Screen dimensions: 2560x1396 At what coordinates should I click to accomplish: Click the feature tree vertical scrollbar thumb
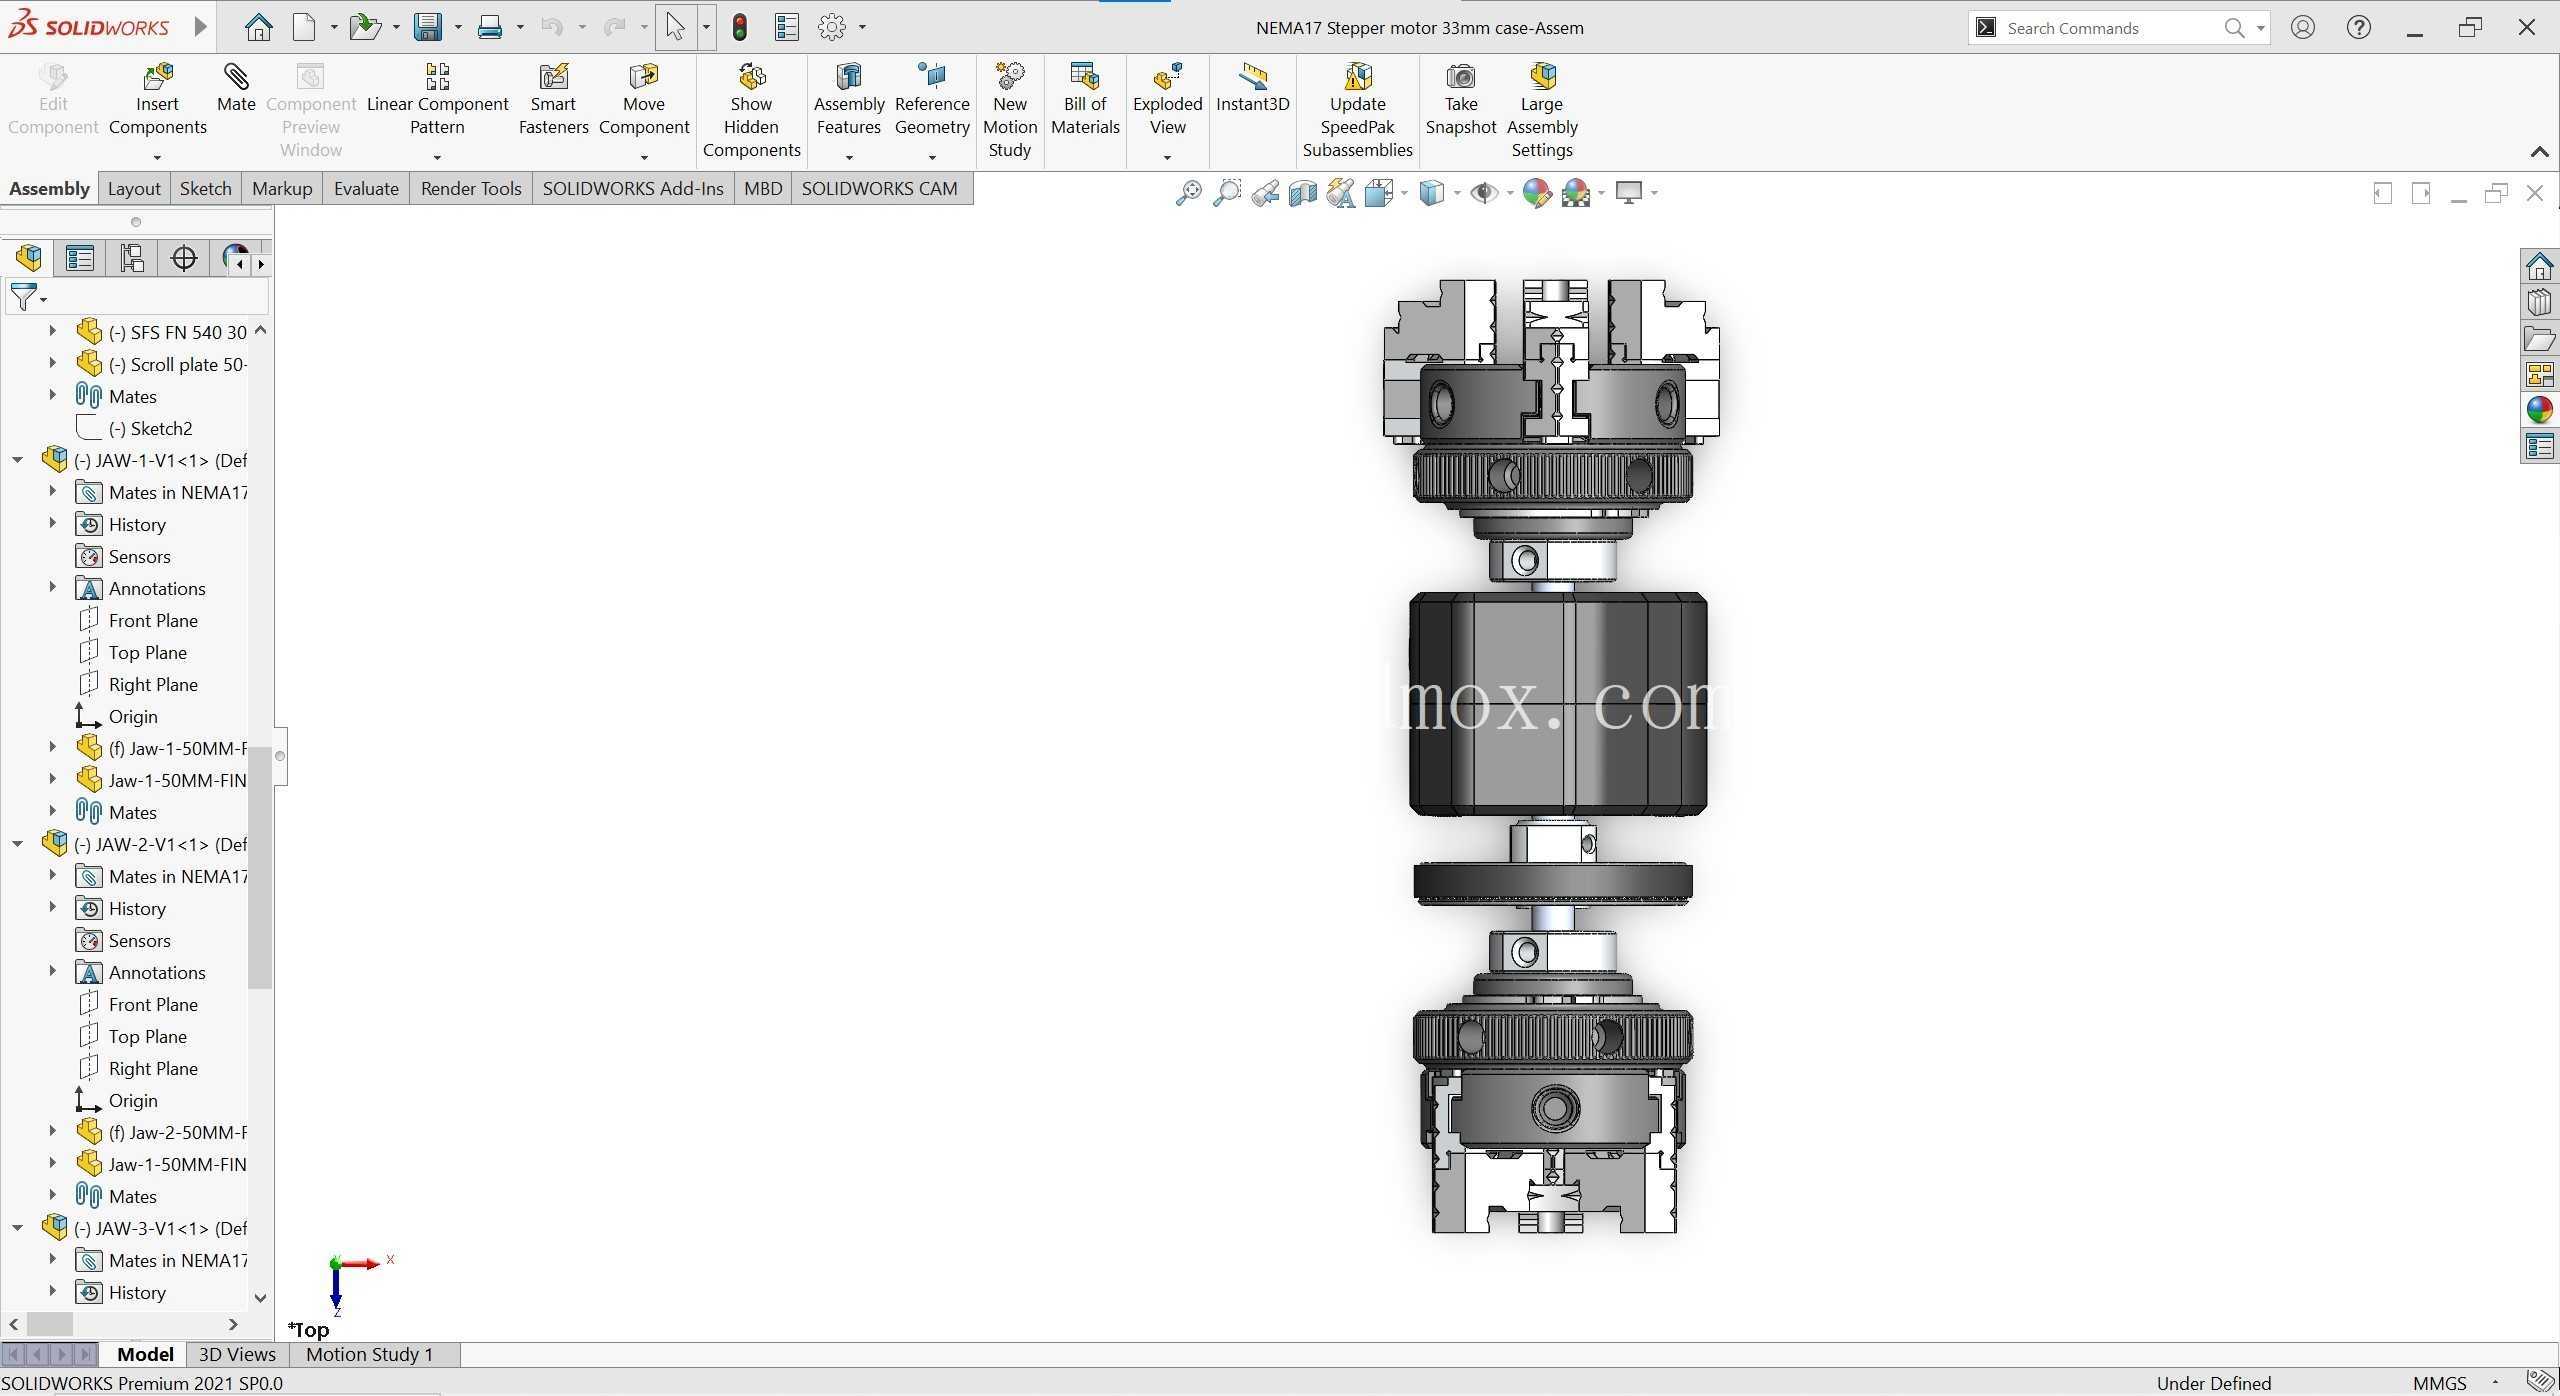pos(260,867)
